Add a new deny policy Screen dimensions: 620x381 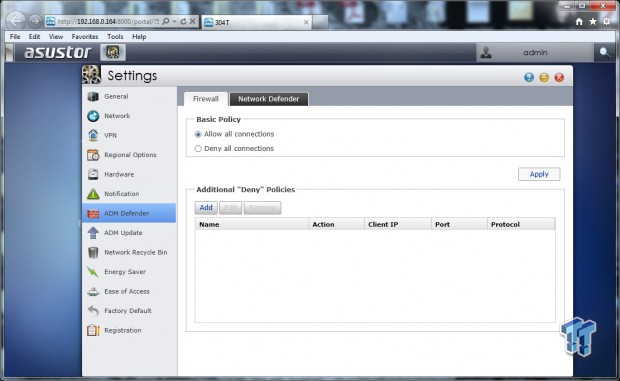(206, 207)
